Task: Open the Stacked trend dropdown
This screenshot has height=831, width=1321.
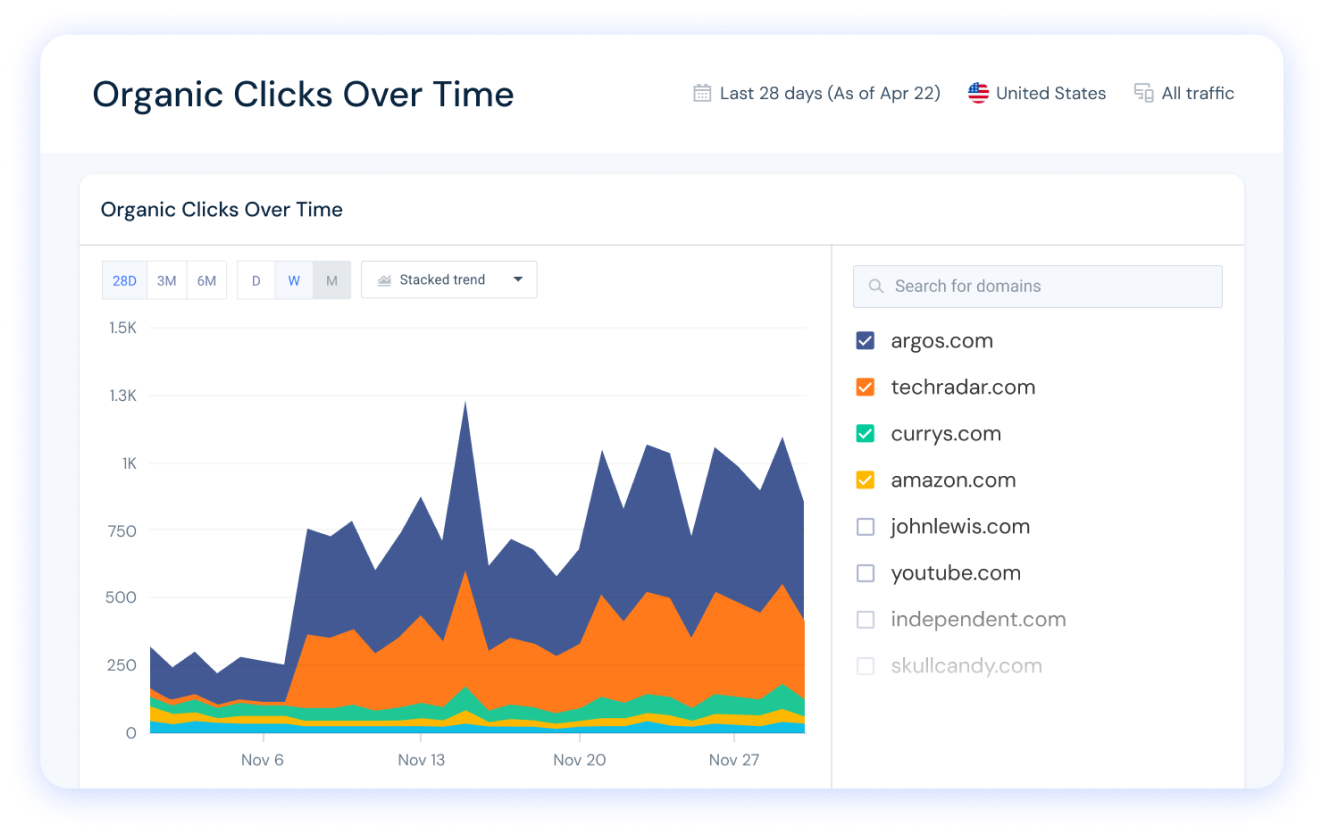Action: pyautogui.click(x=448, y=280)
